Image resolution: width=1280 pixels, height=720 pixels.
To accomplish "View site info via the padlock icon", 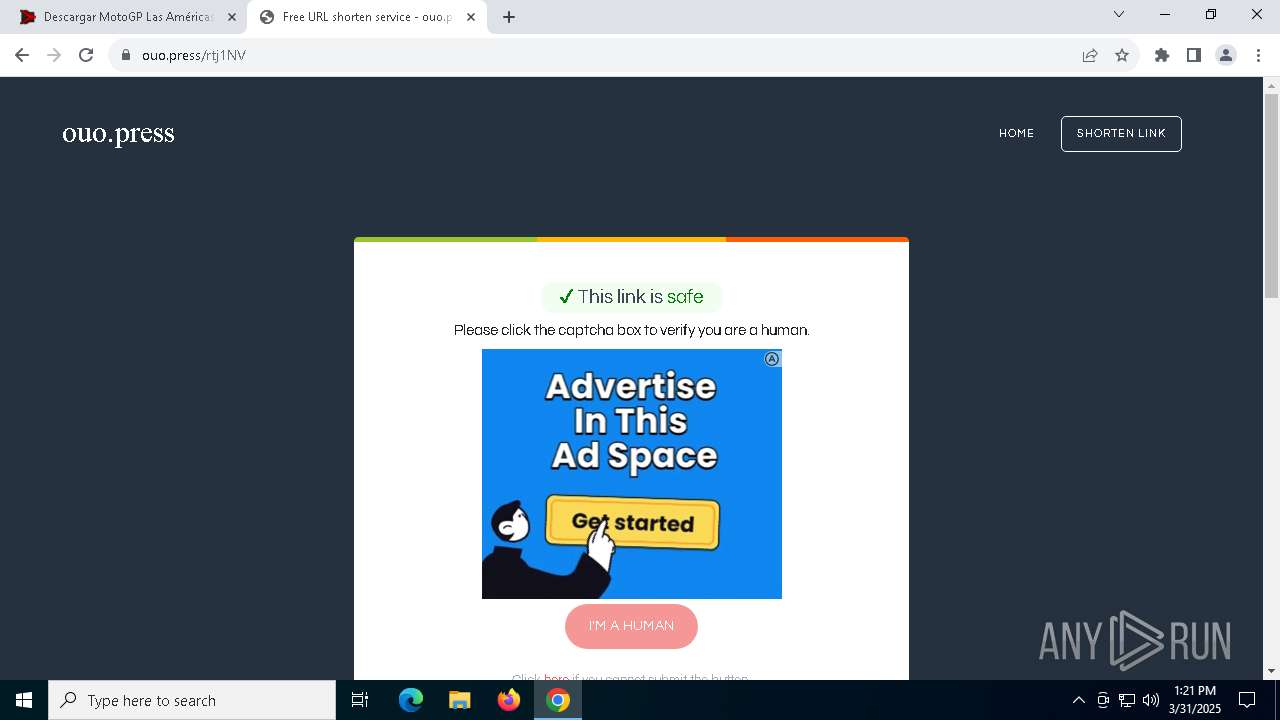I will (126, 55).
